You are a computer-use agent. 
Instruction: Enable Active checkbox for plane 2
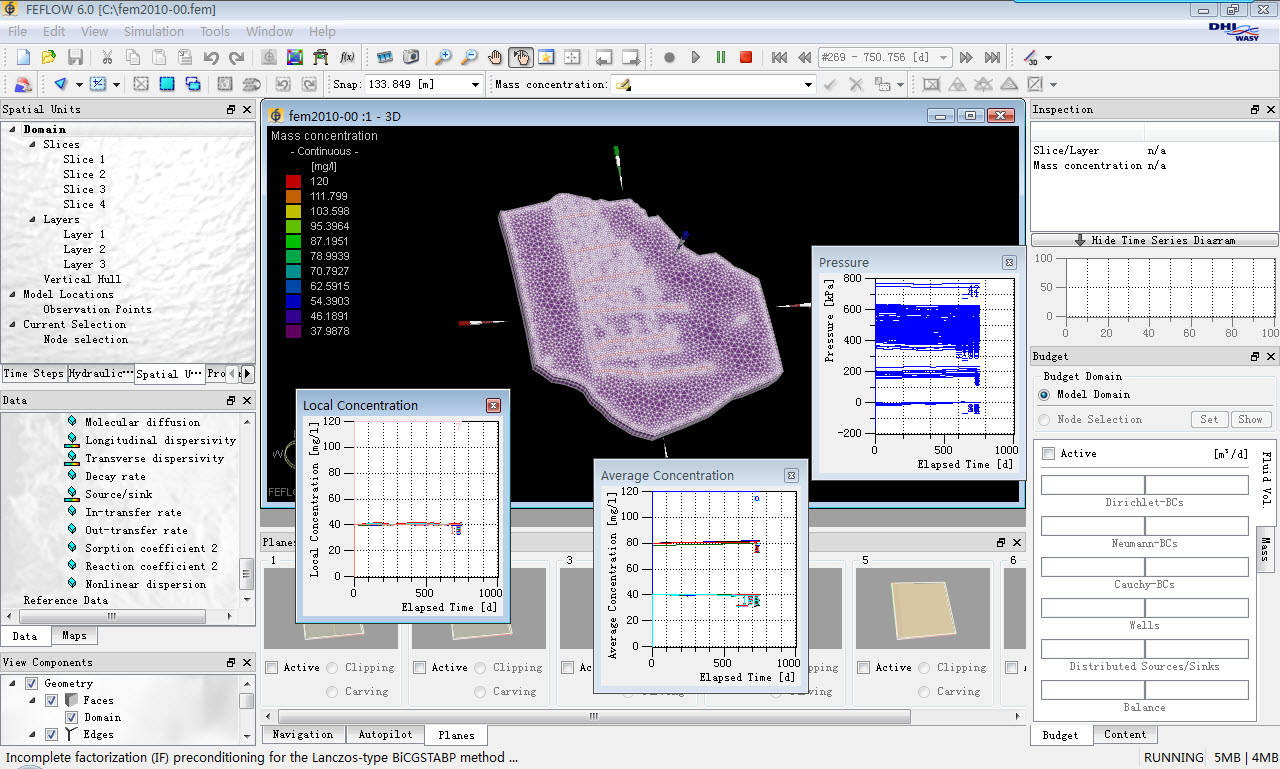click(420, 668)
